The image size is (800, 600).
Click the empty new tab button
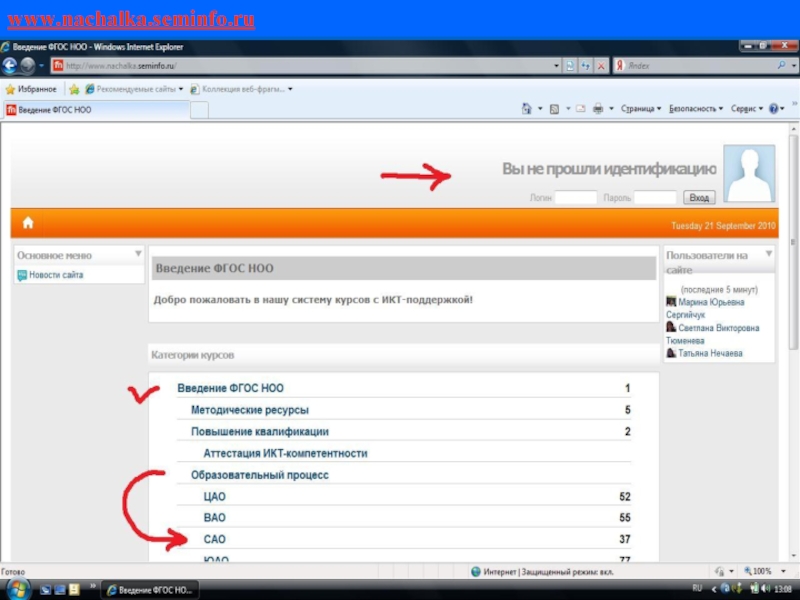199,110
